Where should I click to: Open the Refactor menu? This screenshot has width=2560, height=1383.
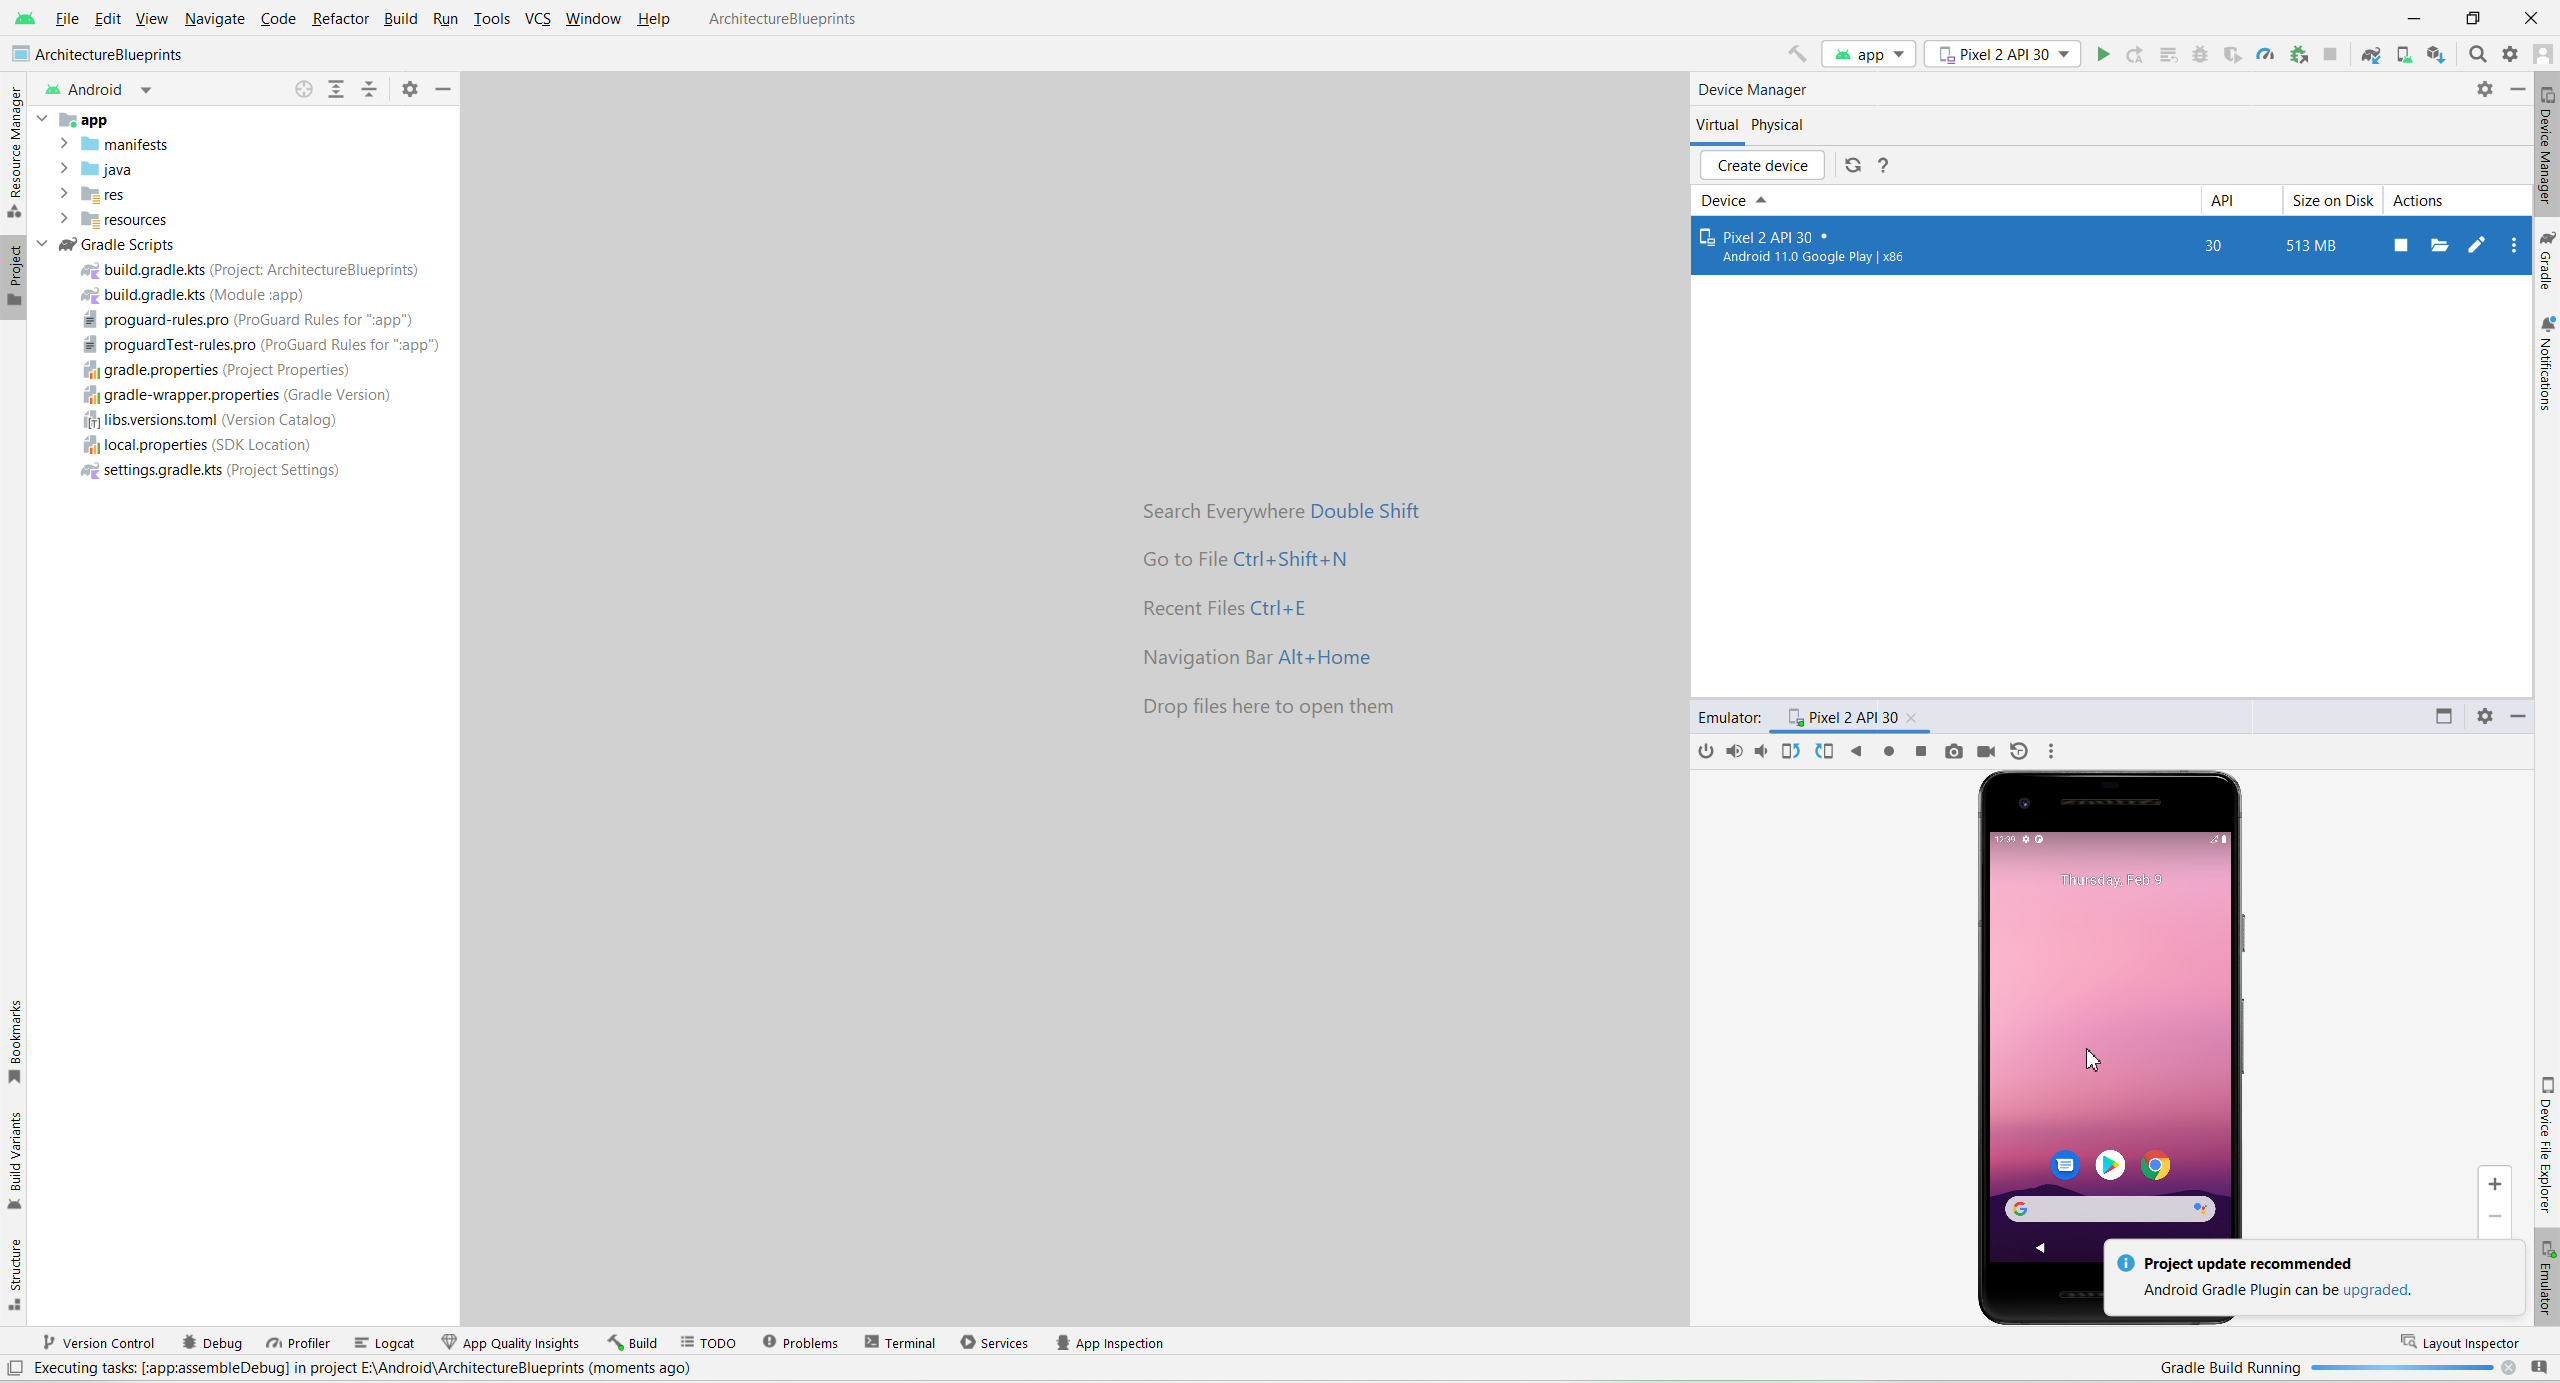(340, 18)
